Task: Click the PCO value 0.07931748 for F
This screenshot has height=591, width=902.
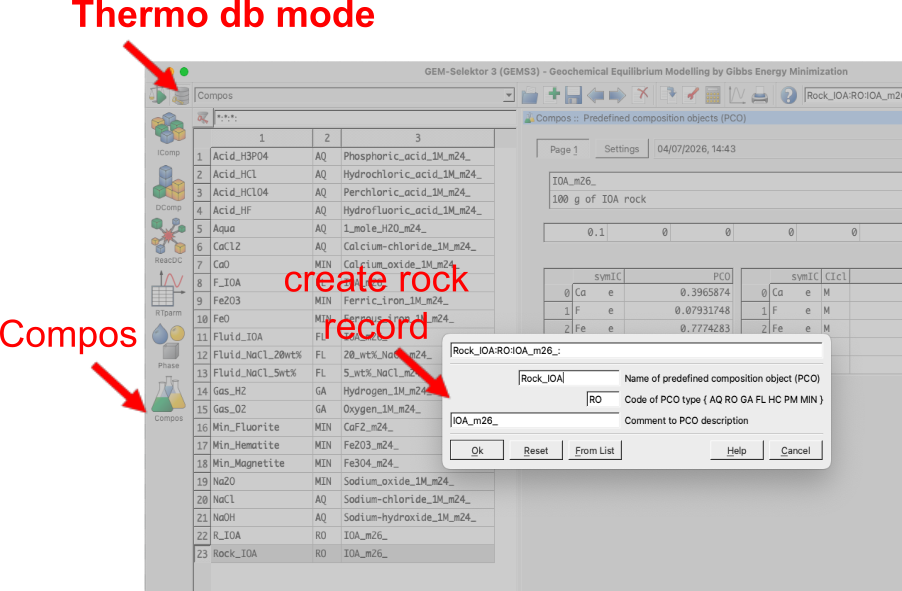Action: [x=678, y=310]
